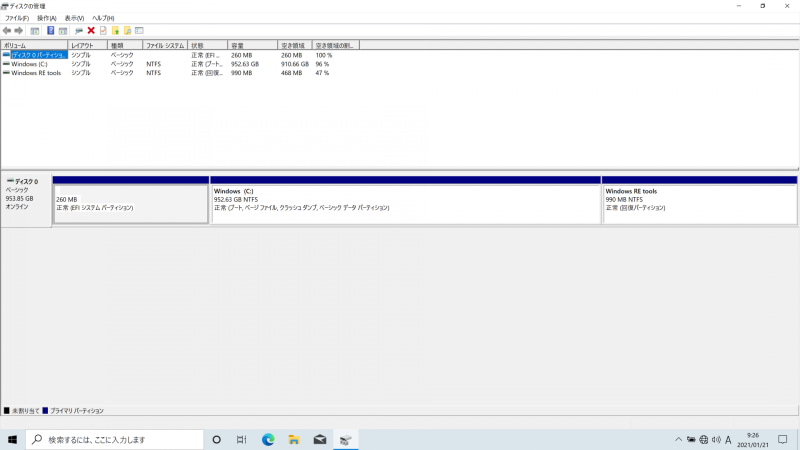
Task: Click the yellow folder with green arrow icon
Action: (x=115, y=31)
